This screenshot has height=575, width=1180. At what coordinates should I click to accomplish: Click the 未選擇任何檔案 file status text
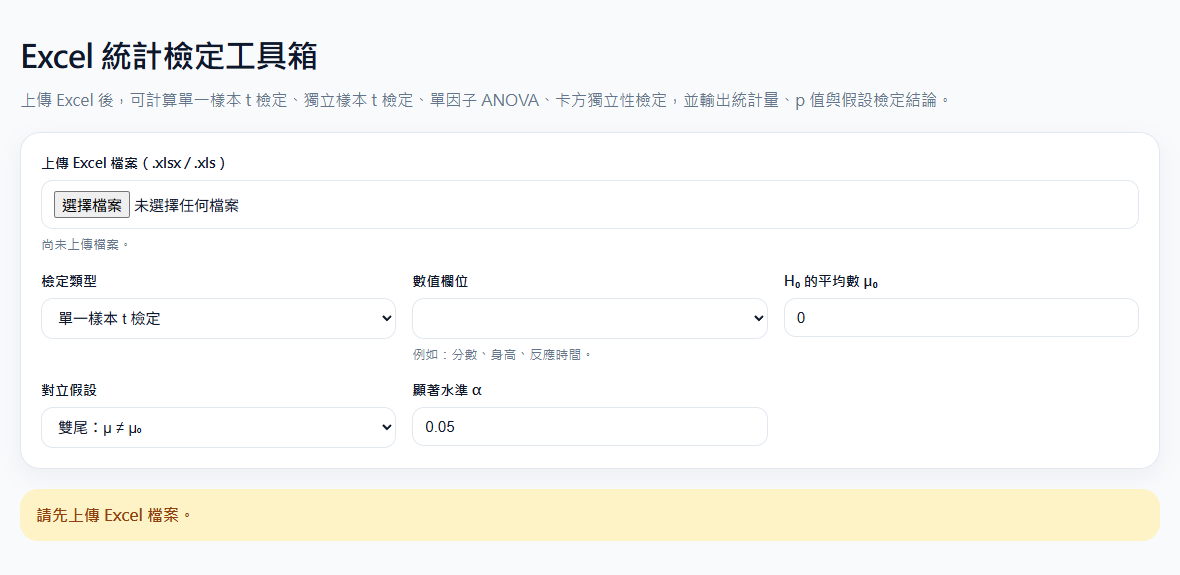tap(187, 205)
